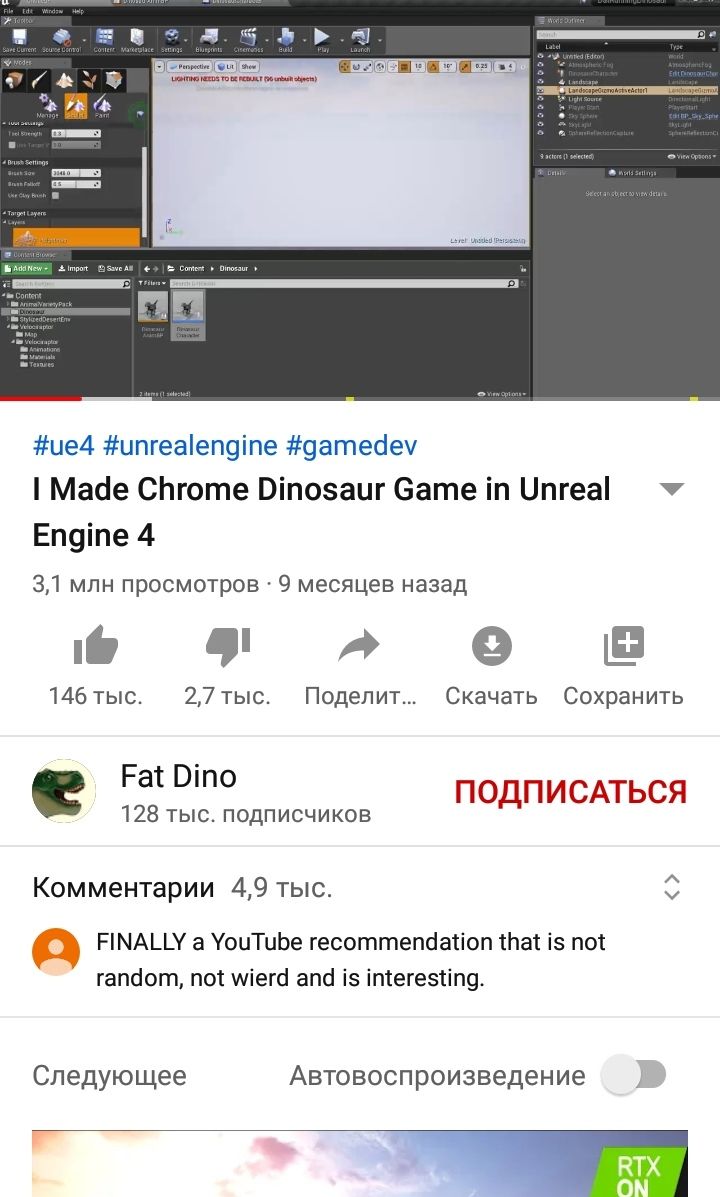The height and width of the screenshot is (1197, 720).
Task: Open the #unrealengine hashtag link
Action: (190, 445)
